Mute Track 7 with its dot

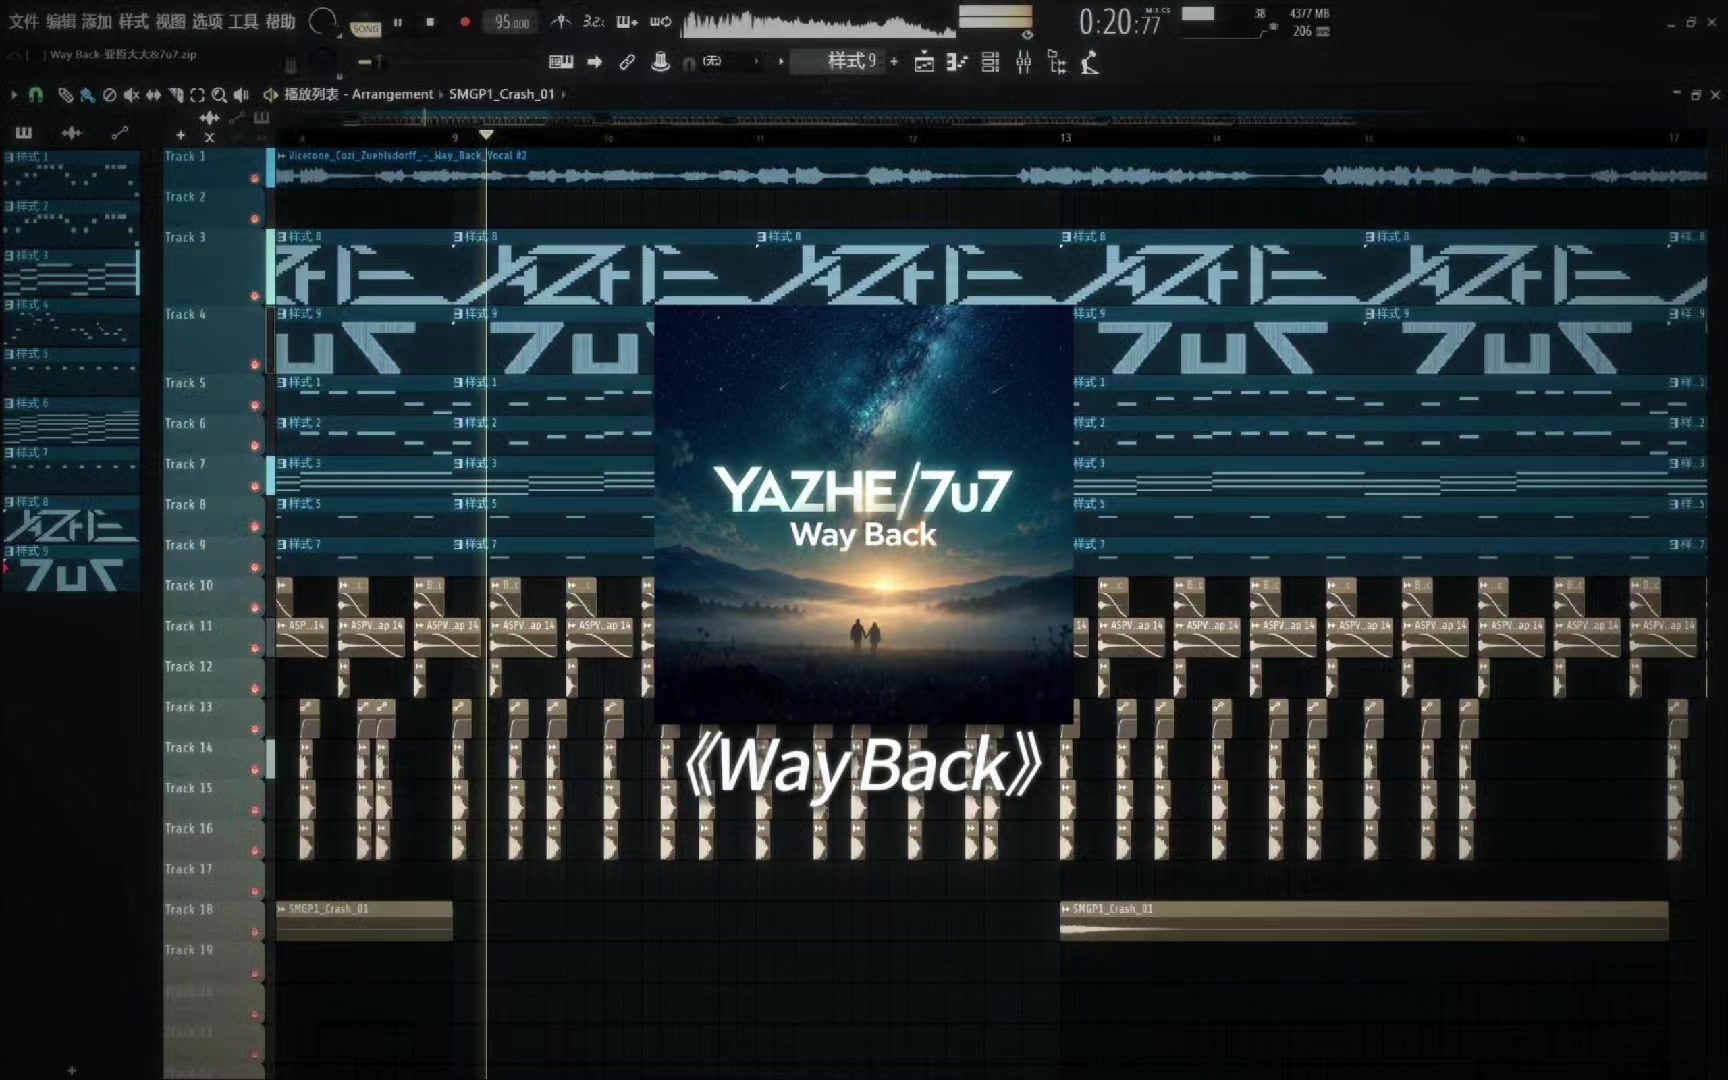(254, 487)
